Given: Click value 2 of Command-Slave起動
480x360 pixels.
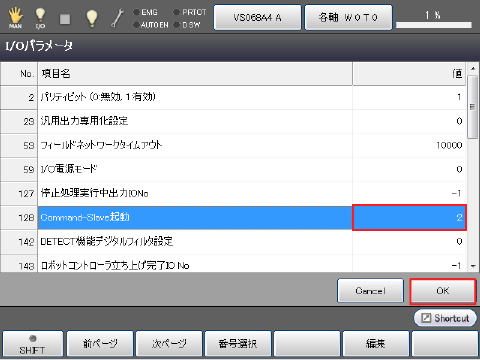Looking at the screenshot, I should (409, 217).
